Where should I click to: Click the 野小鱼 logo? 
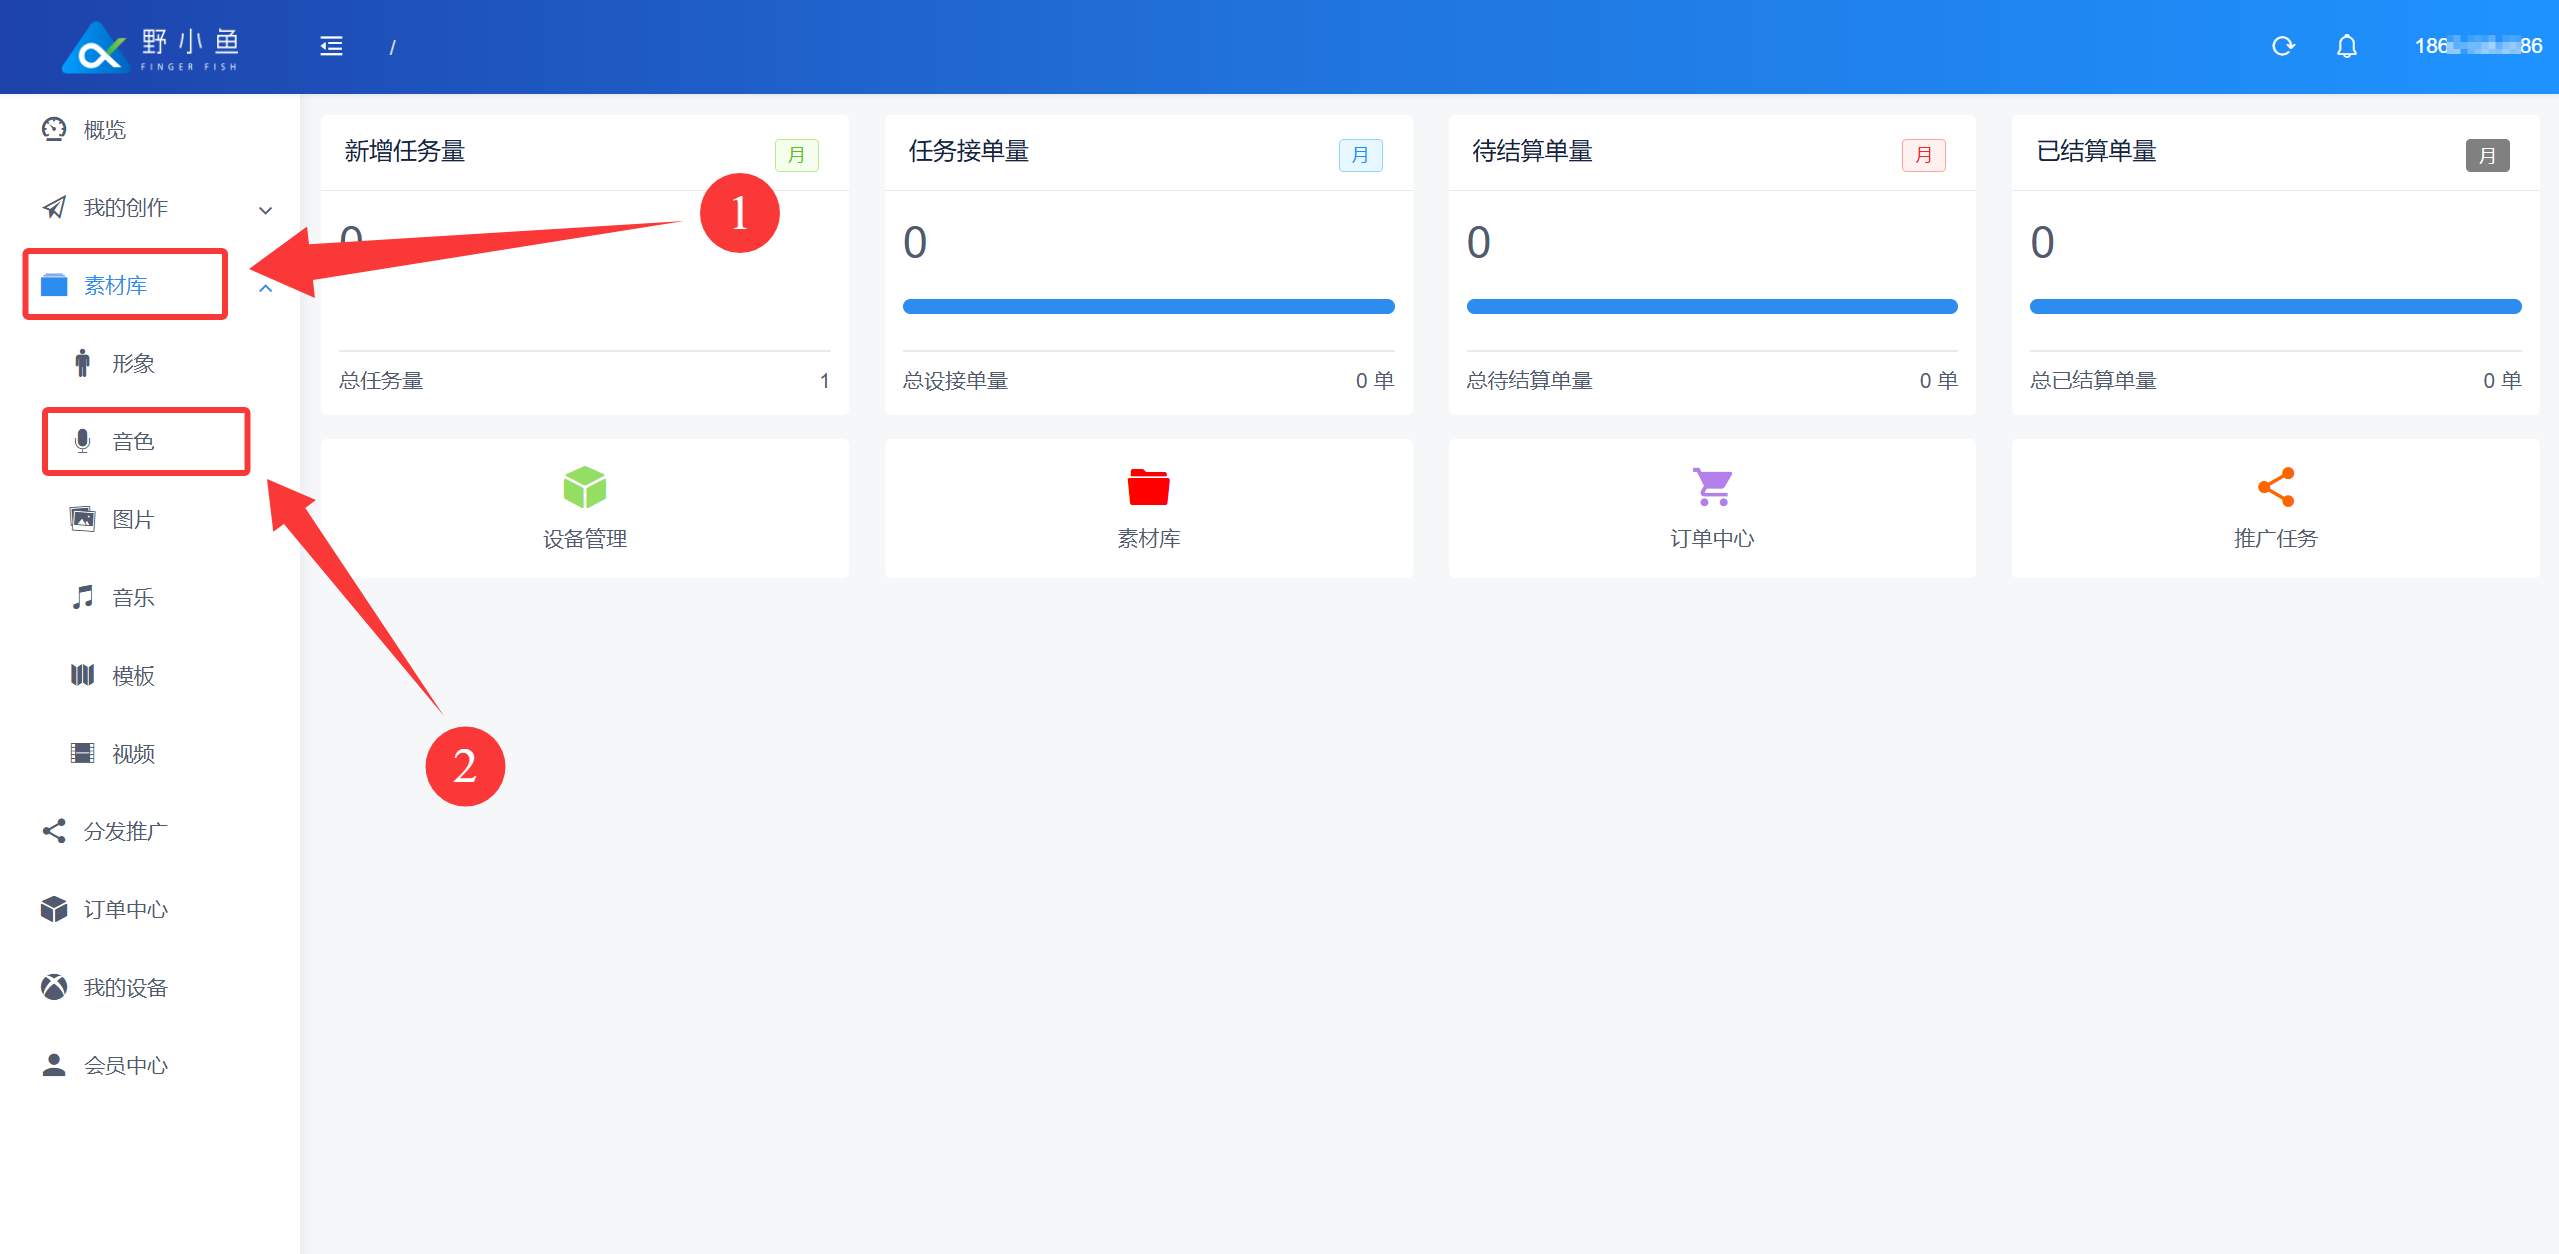150,47
